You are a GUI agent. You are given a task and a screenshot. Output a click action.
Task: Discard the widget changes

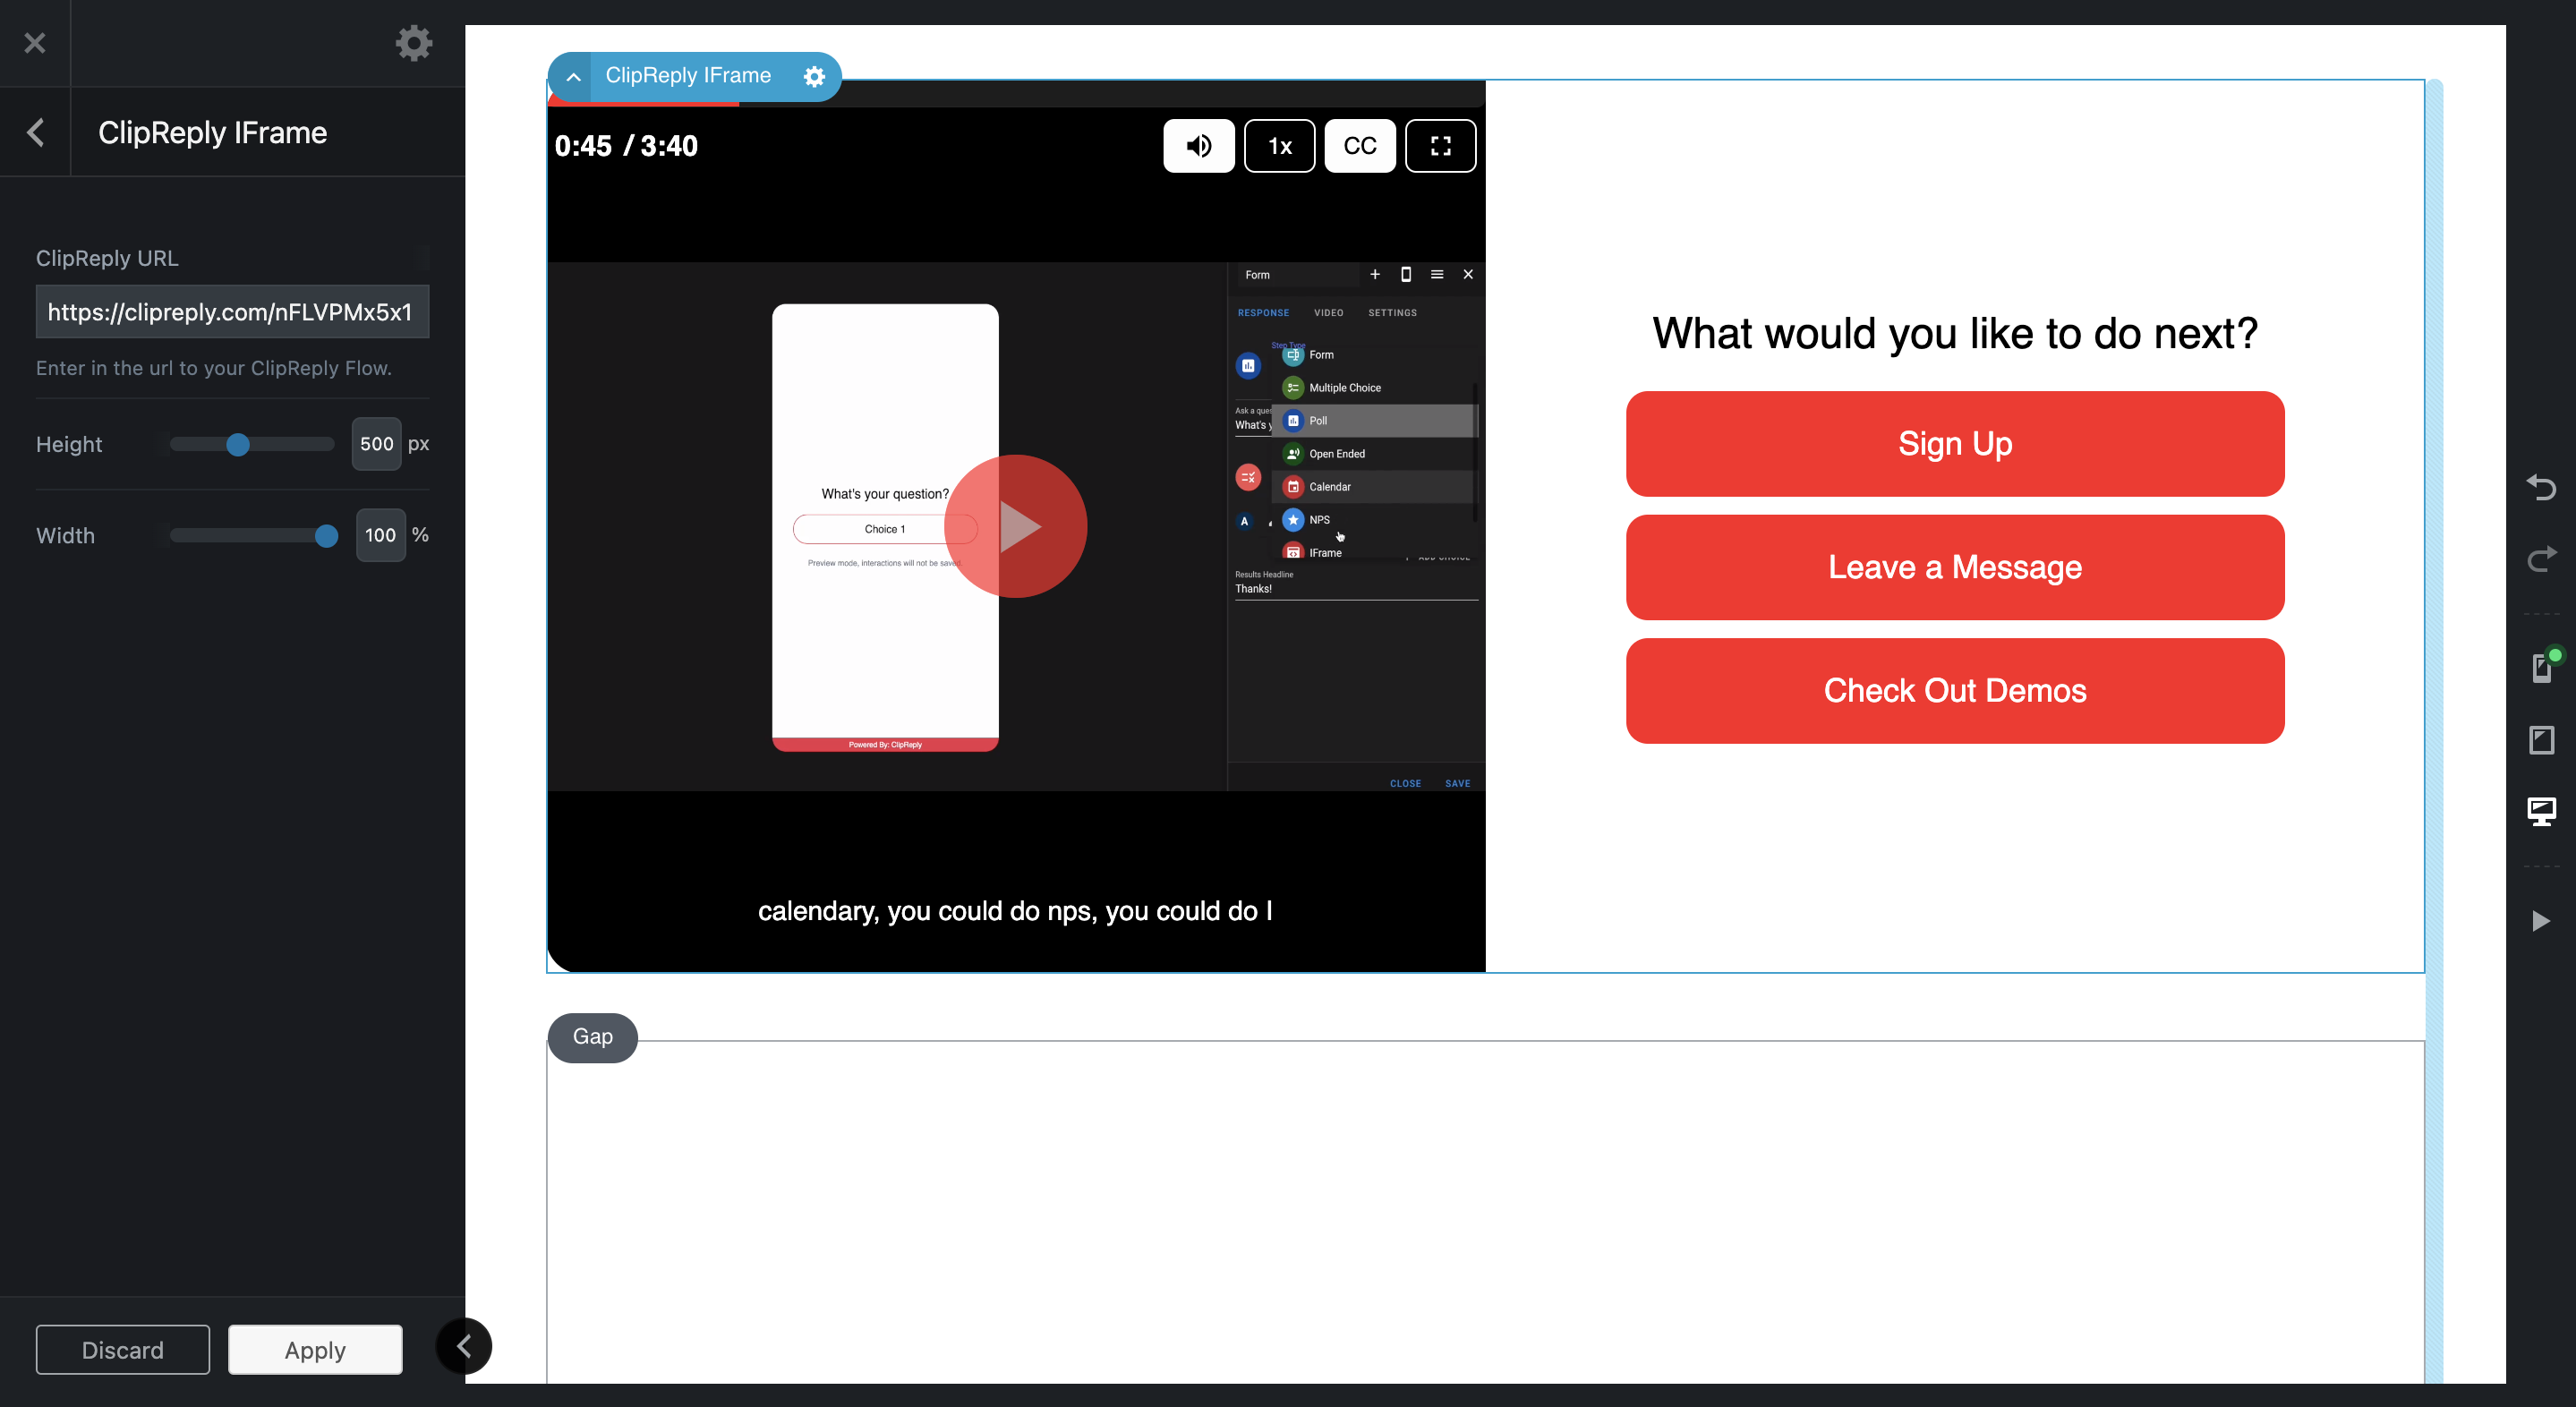pos(123,1349)
